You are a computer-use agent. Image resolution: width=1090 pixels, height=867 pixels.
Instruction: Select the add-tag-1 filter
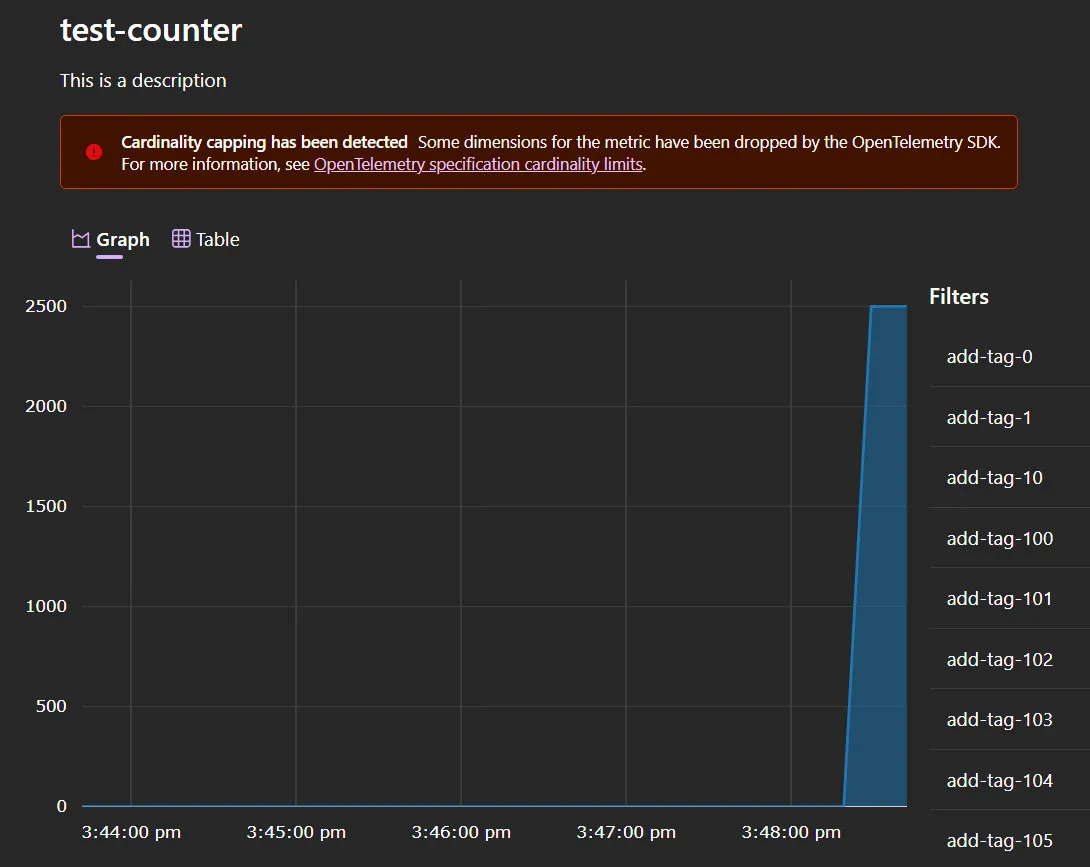click(989, 417)
